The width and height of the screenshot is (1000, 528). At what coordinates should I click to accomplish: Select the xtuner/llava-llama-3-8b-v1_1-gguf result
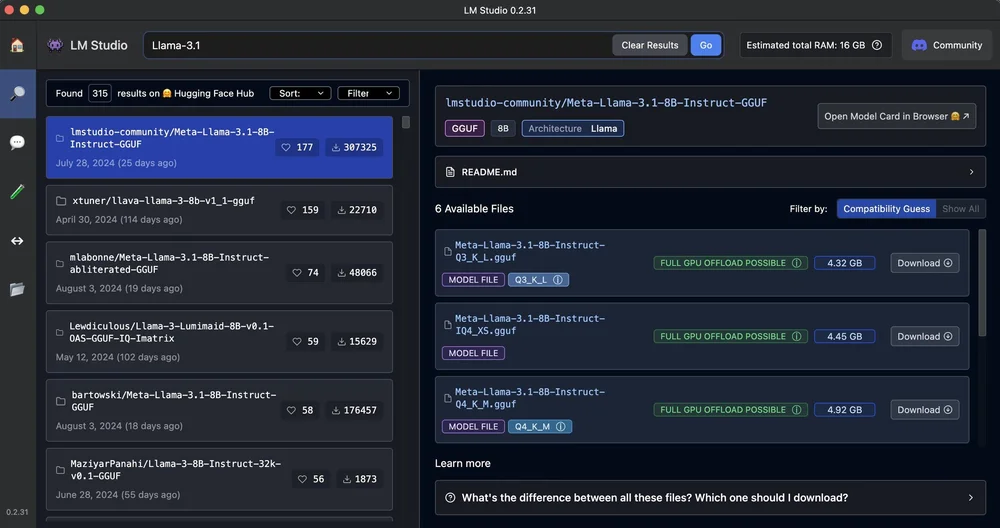click(219, 210)
